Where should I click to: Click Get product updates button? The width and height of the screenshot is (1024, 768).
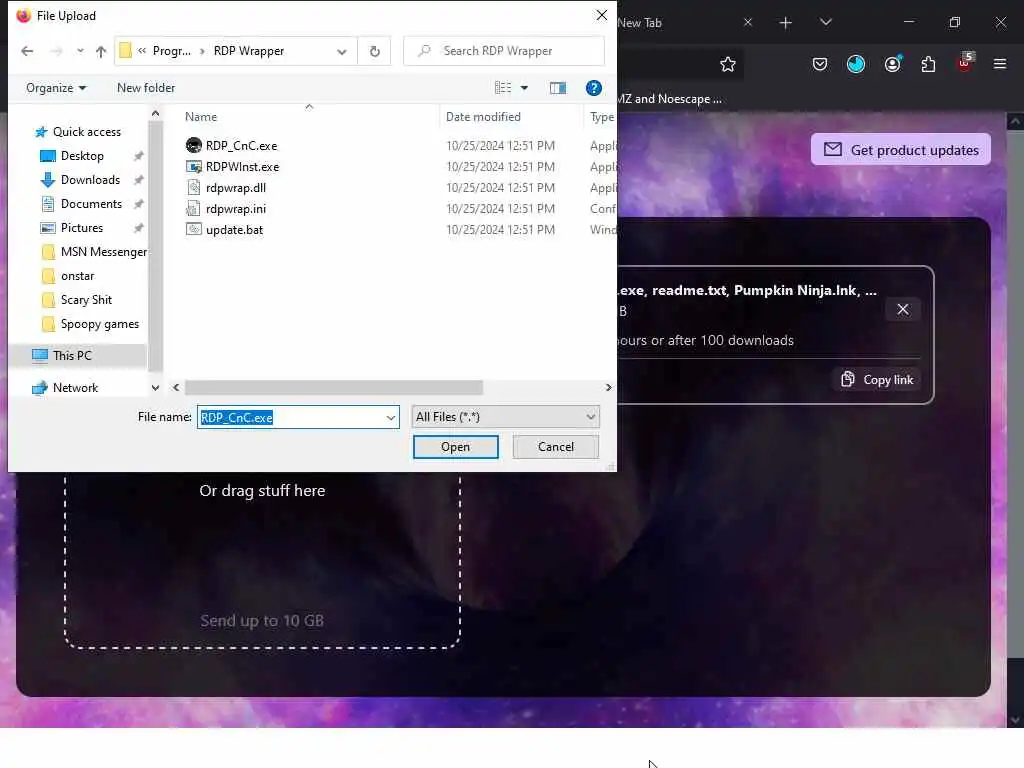[901, 150]
